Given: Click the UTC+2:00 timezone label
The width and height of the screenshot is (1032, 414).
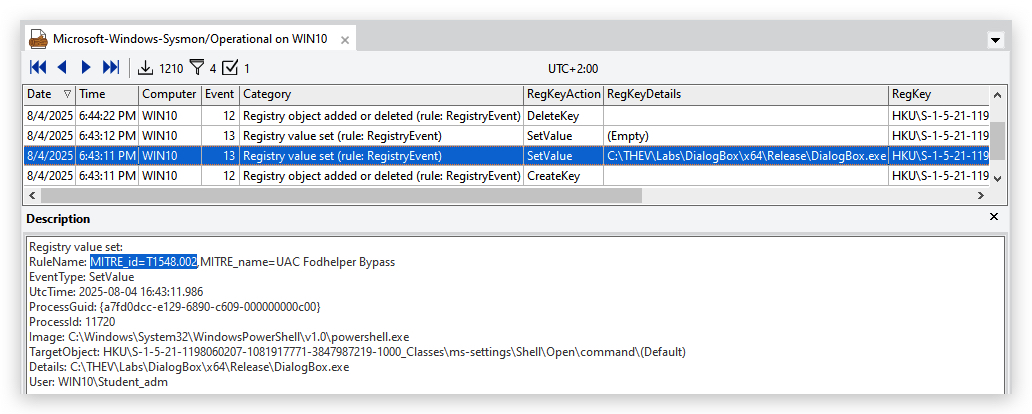Looking at the screenshot, I should 573,68.
